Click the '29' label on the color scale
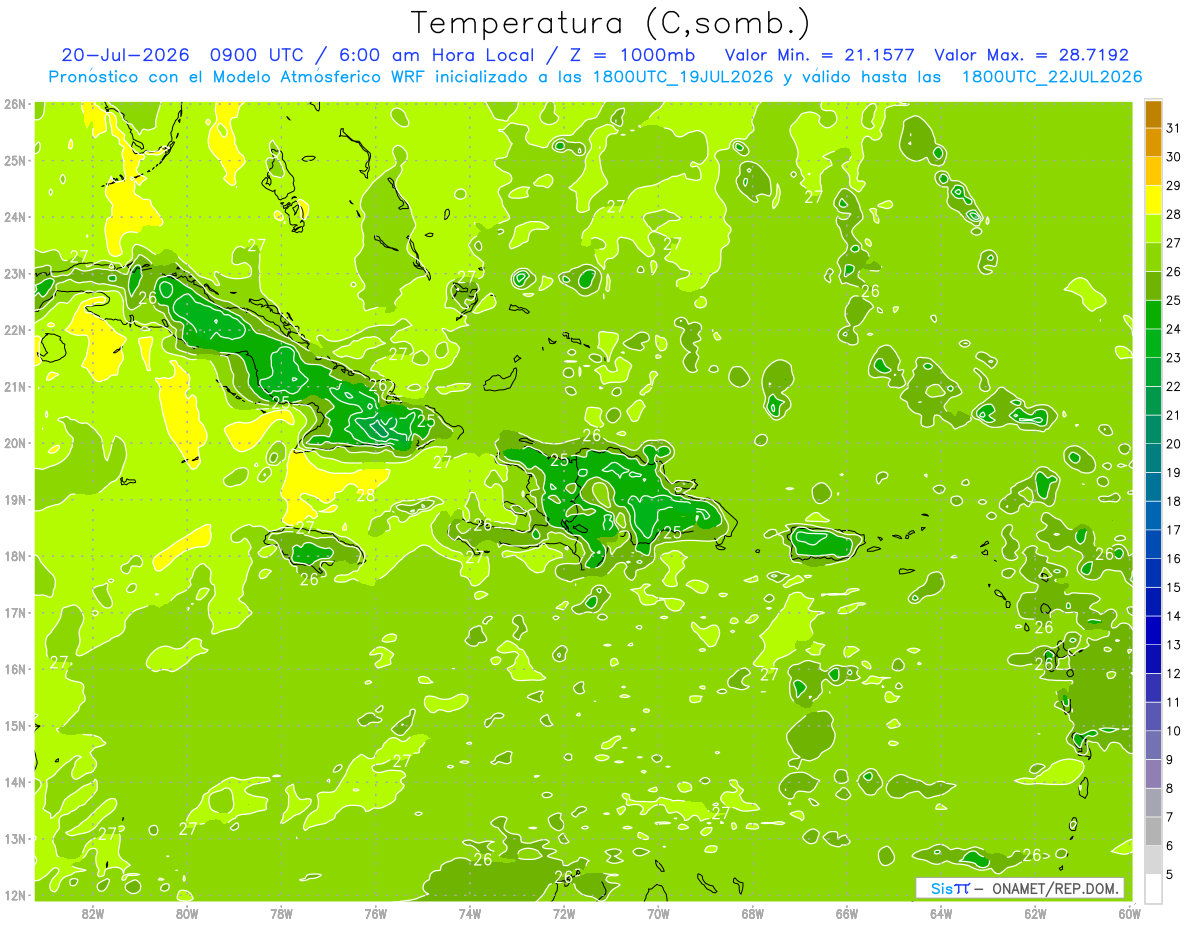1200x927 pixels. click(1174, 186)
